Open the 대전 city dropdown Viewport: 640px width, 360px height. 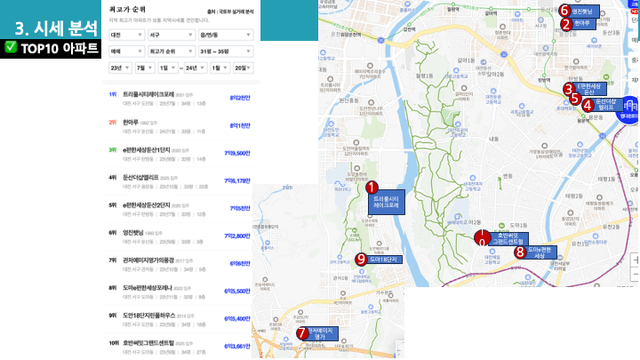(x=127, y=35)
